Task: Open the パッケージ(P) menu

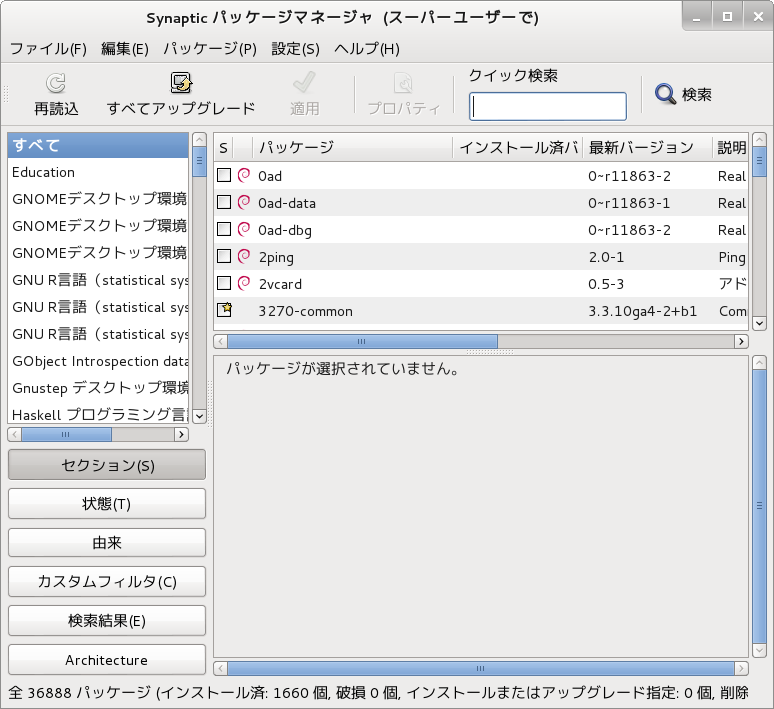Action: point(210,49)
